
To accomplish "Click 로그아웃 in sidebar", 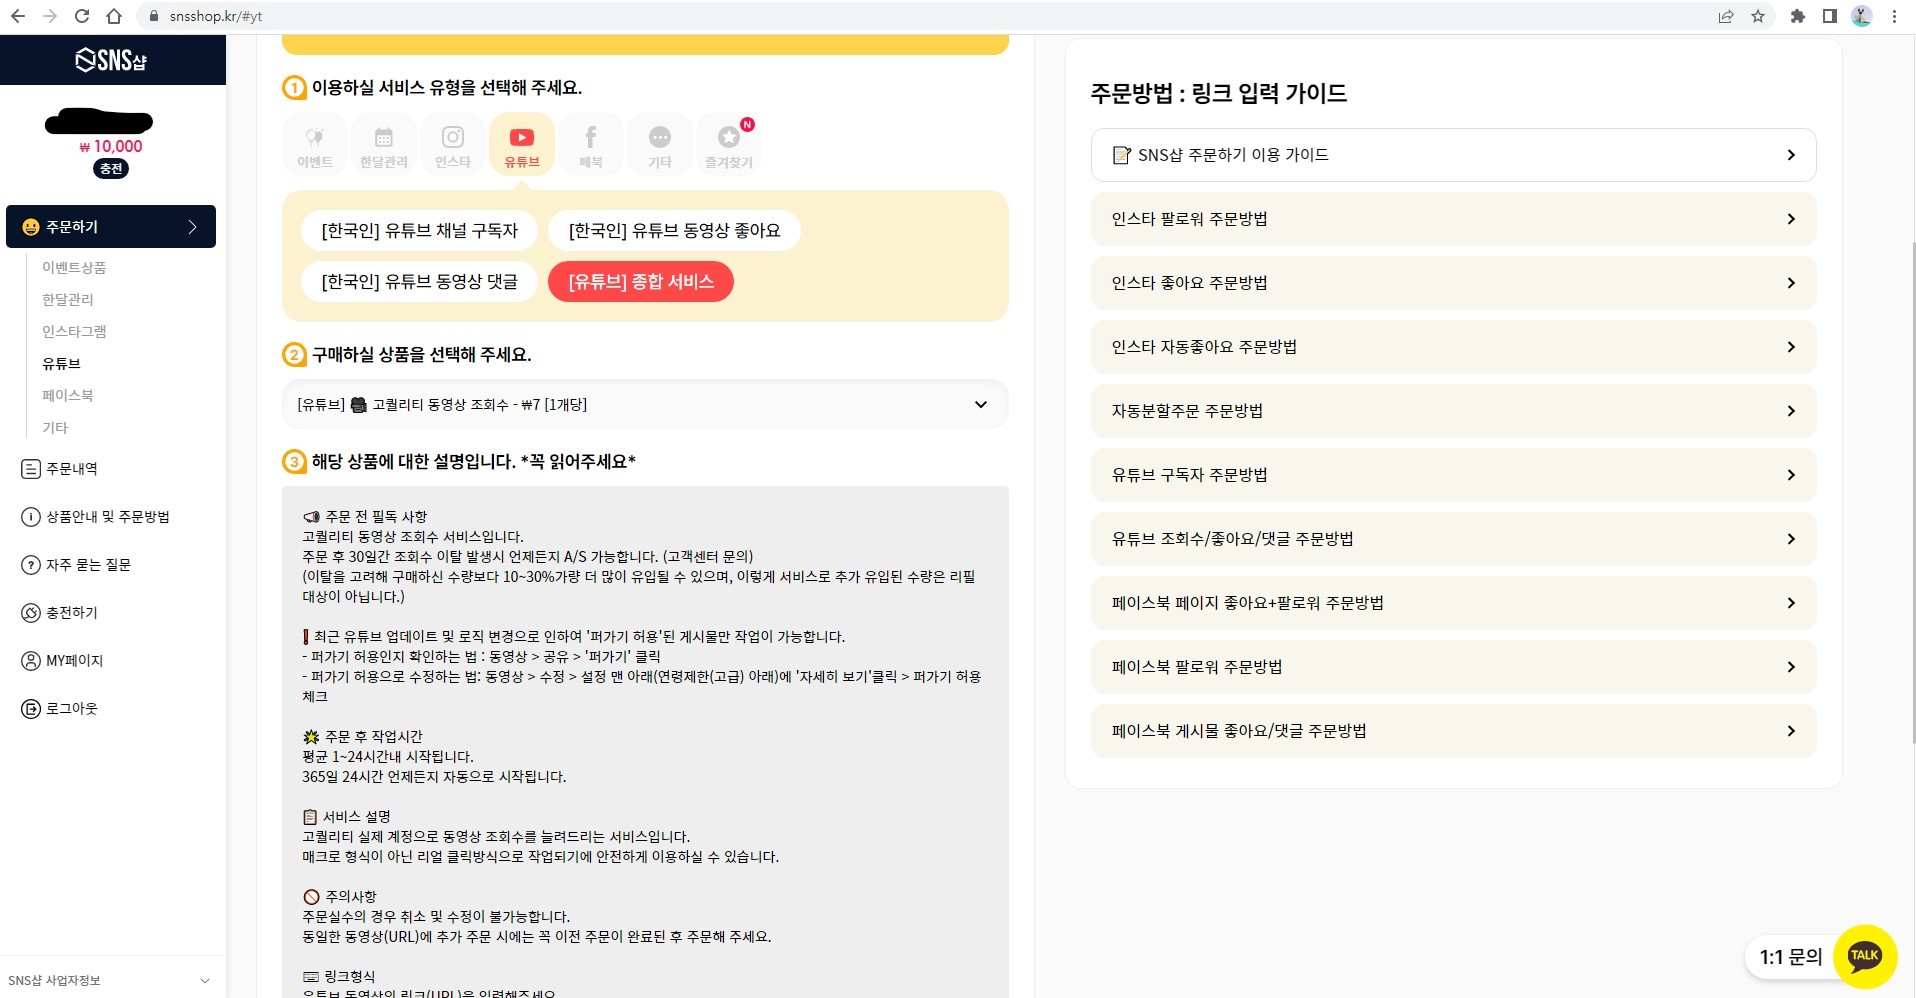I will 60,709.
